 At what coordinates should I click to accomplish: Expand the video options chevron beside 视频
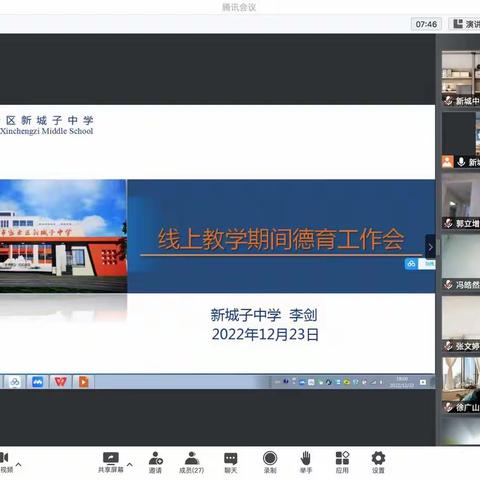pyautogui.click(x=19, y=464)
